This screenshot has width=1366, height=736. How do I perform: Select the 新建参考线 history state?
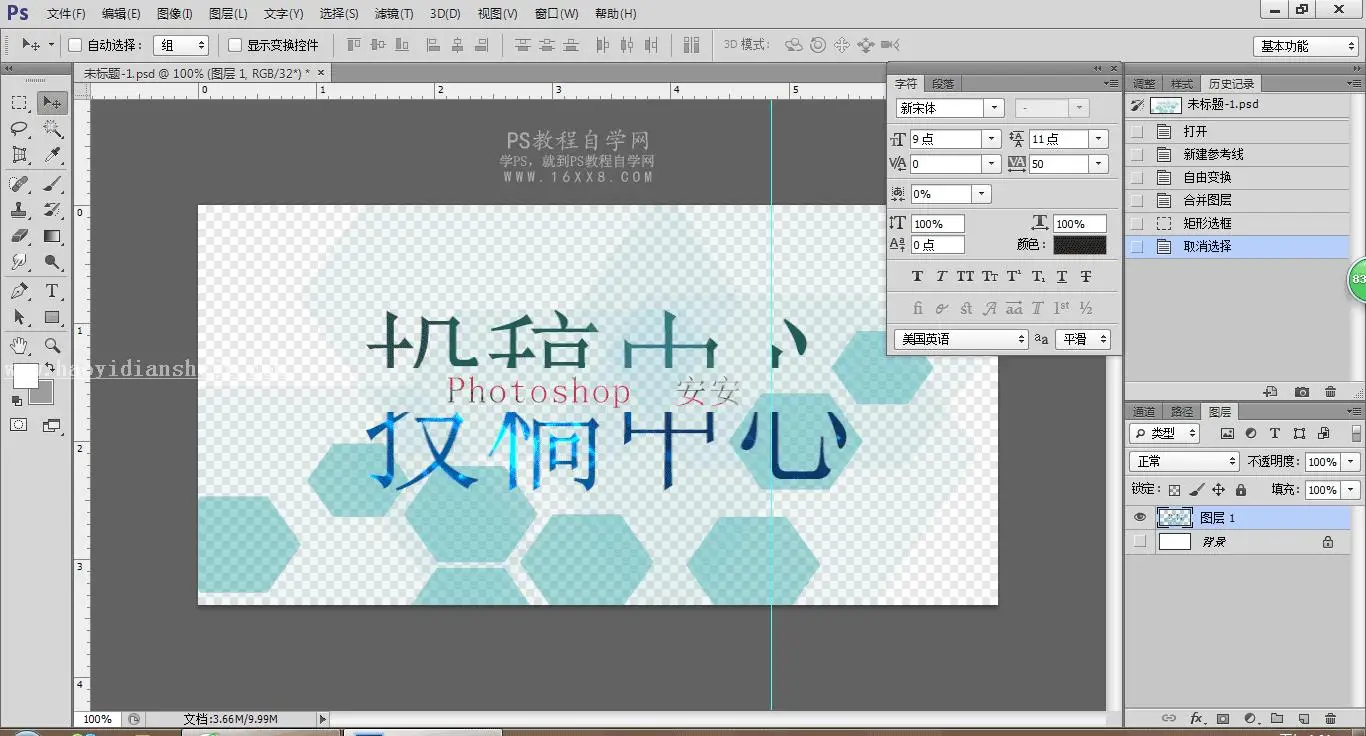(1238, 154)
